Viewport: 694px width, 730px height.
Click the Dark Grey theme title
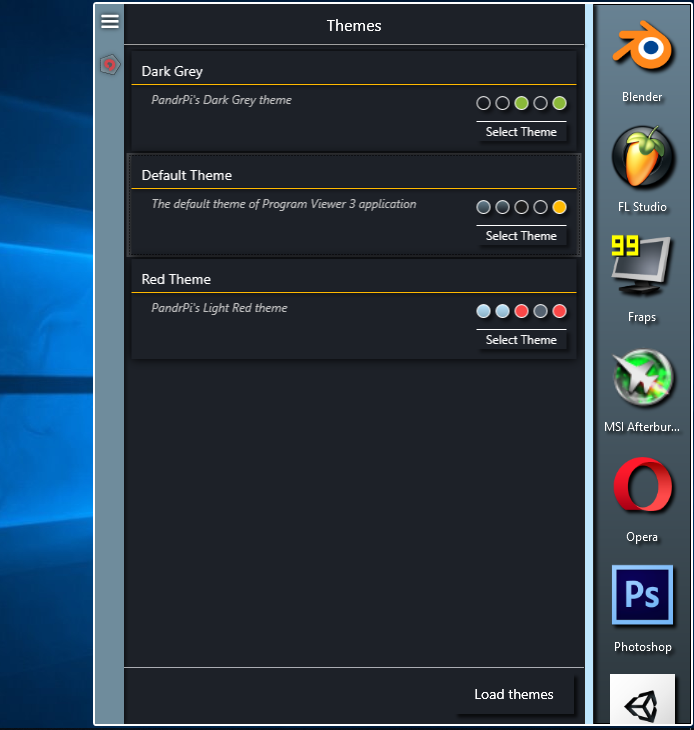(172, 72)
